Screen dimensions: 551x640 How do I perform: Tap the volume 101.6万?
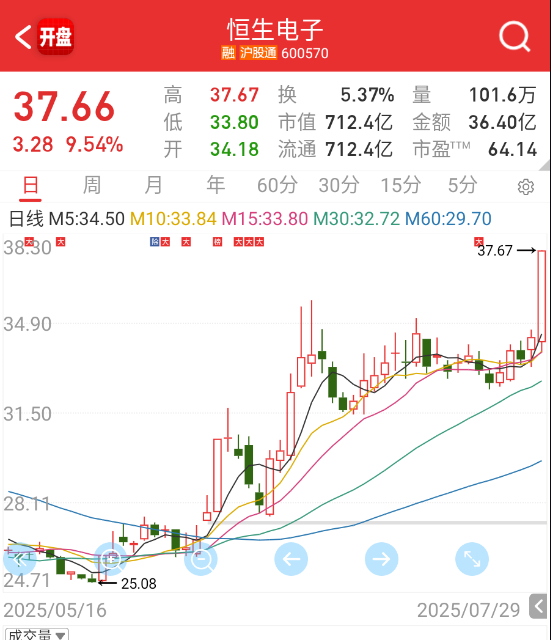point(502,95)
